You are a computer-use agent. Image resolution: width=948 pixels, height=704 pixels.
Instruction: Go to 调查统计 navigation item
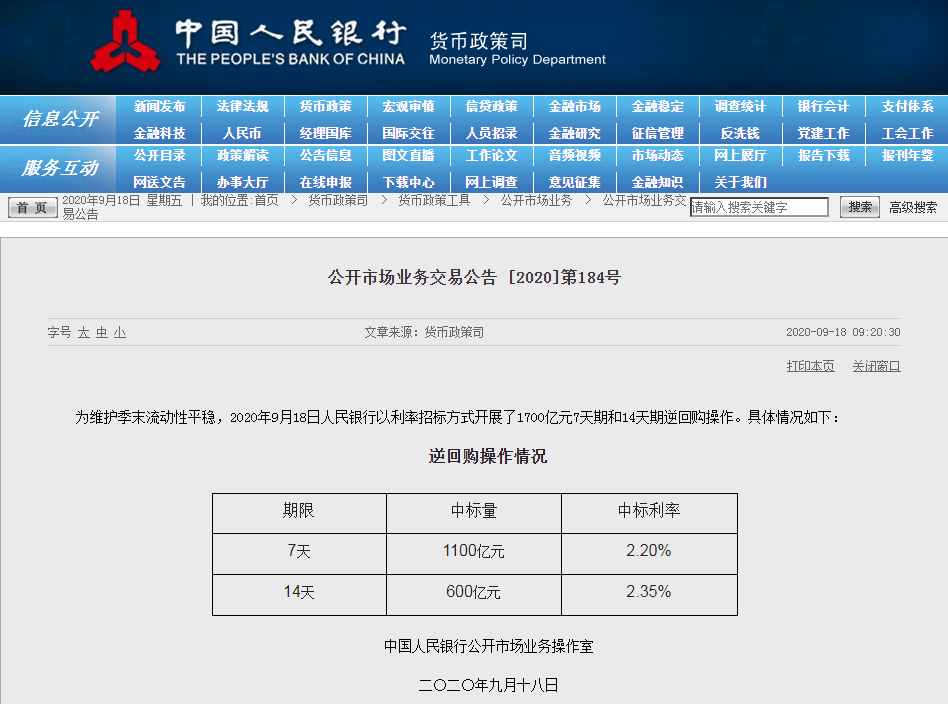click(740, 107)
